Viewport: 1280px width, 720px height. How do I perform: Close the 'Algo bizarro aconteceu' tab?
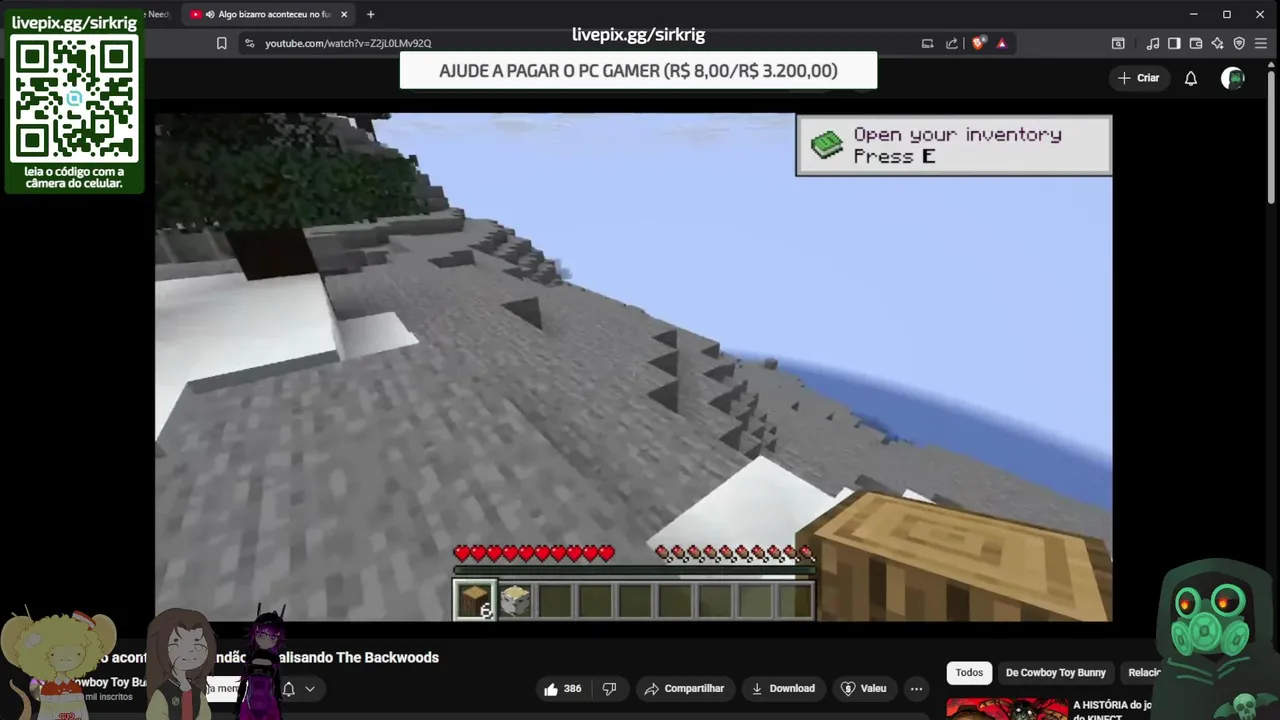tap(344, 15)
